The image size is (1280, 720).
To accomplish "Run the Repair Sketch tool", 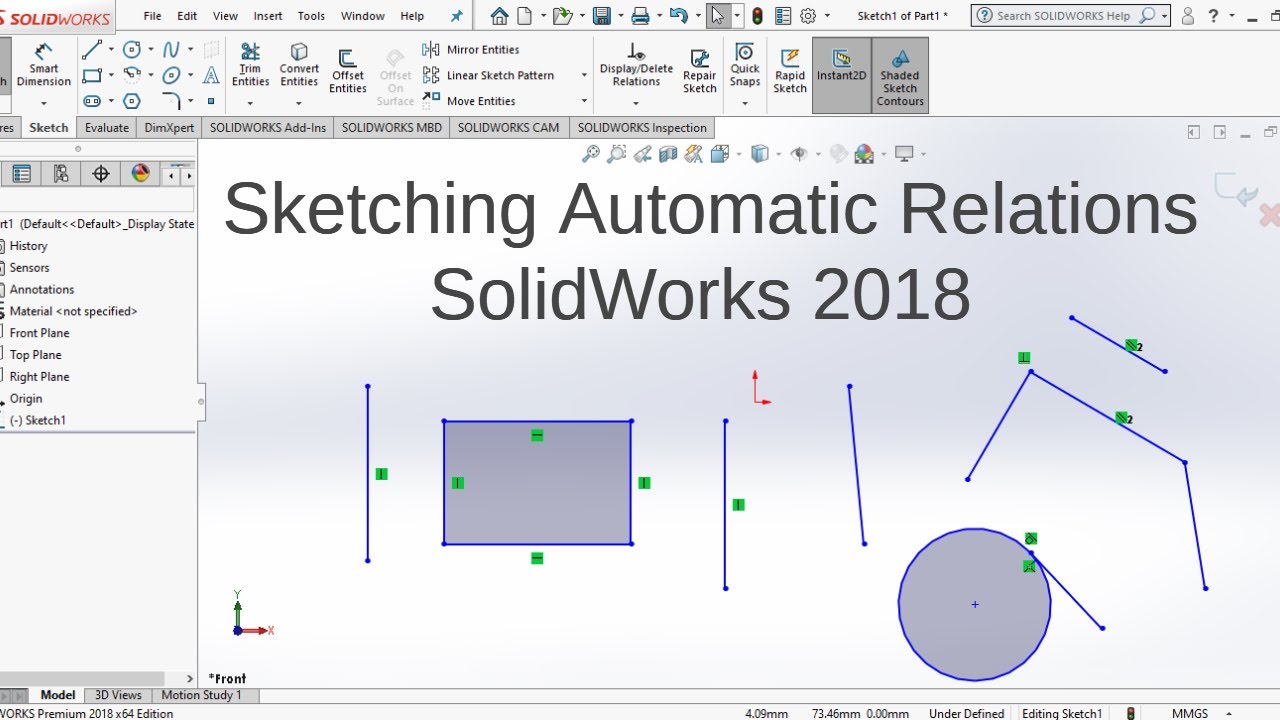I will click(700, 70).
